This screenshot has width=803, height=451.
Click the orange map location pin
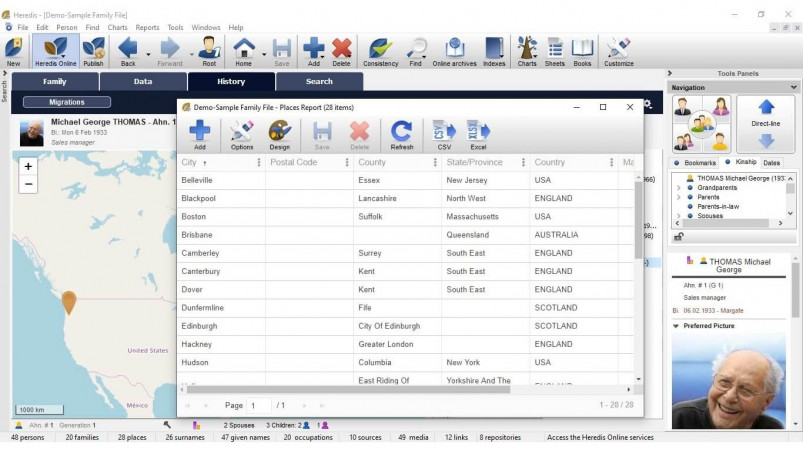pyautogui.click(x=69, y=302)
